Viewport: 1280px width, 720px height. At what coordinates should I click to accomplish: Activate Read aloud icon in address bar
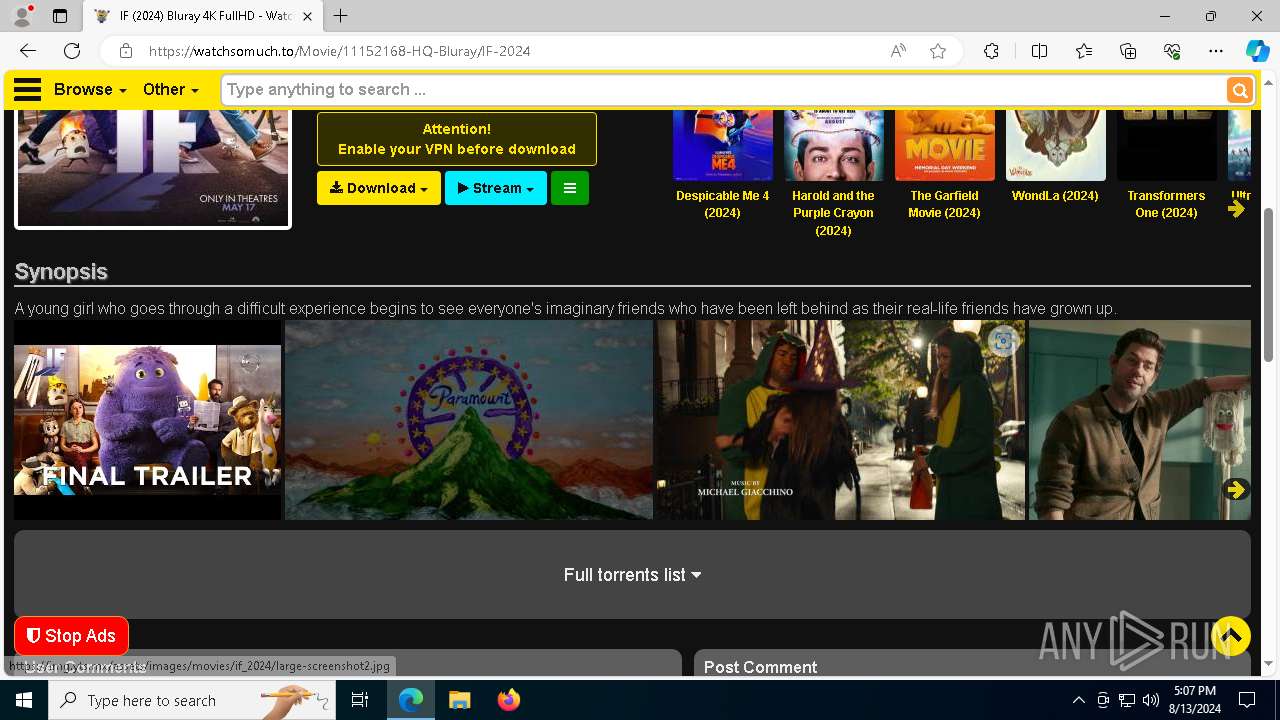point(898,51)
